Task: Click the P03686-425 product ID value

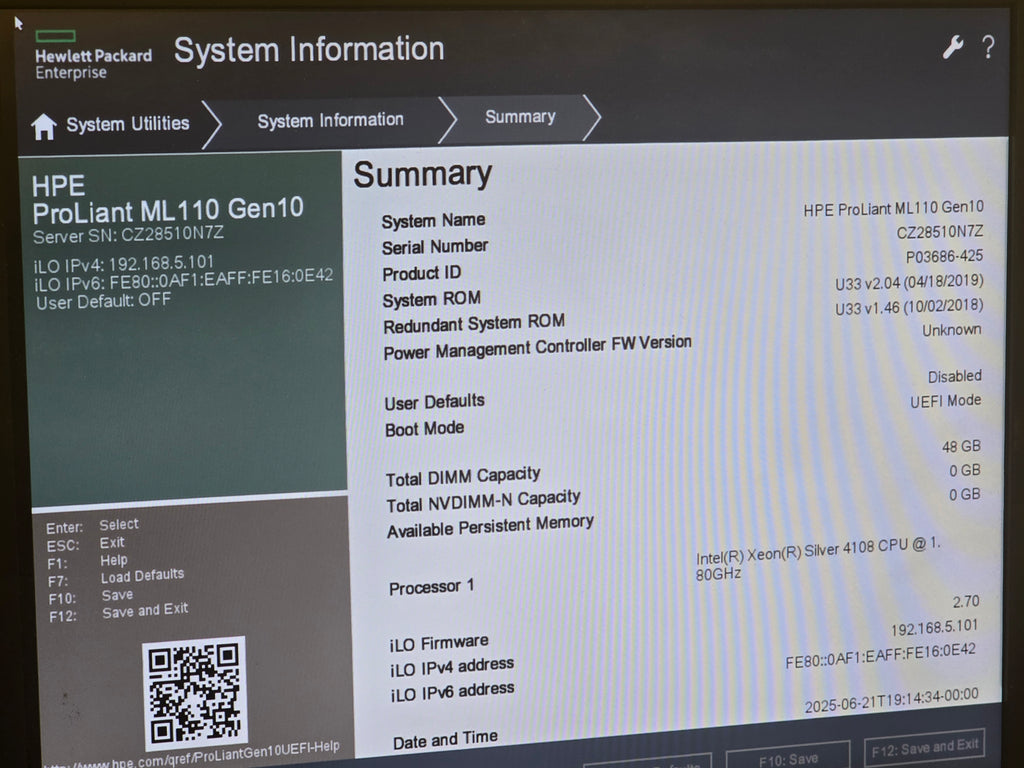Action: [x=944, y=256]
